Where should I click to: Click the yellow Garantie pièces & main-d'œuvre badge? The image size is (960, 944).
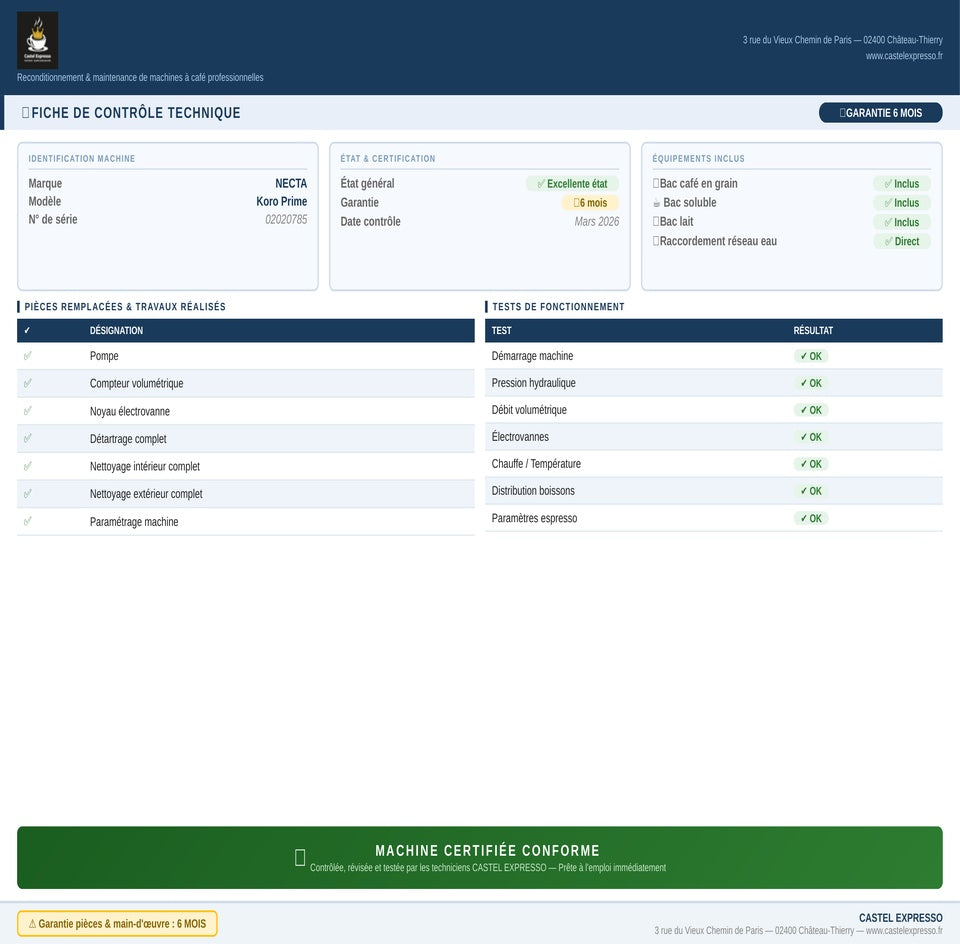pos(117,924)
